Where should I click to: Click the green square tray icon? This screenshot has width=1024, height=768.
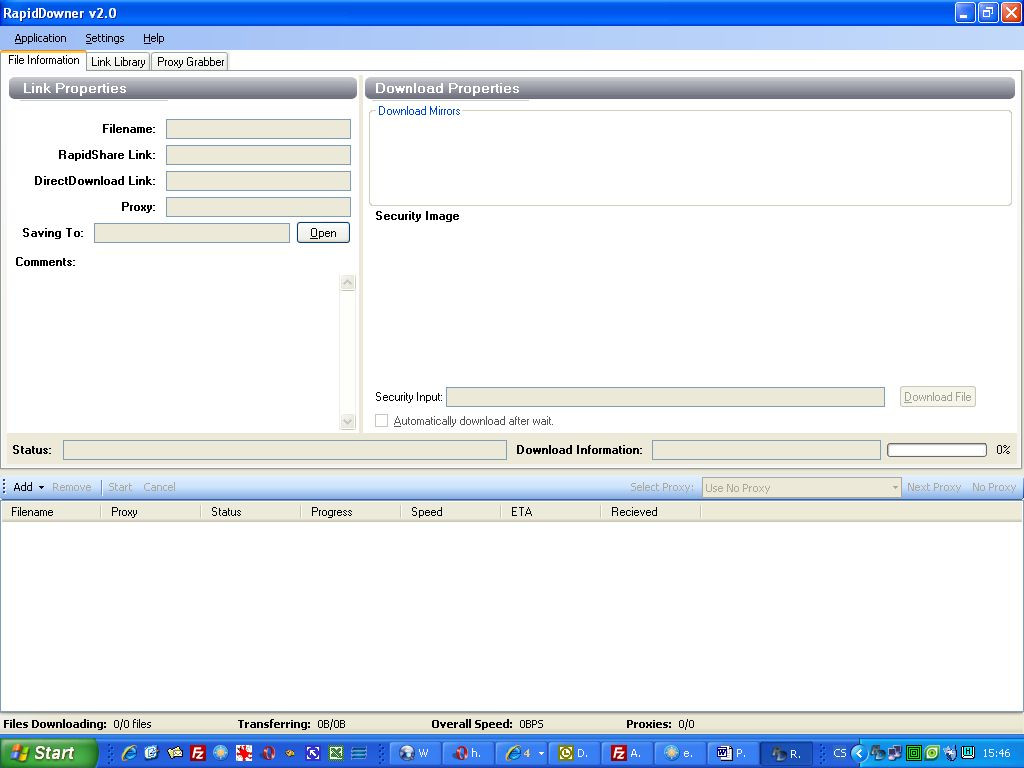[x=914, y=753]
